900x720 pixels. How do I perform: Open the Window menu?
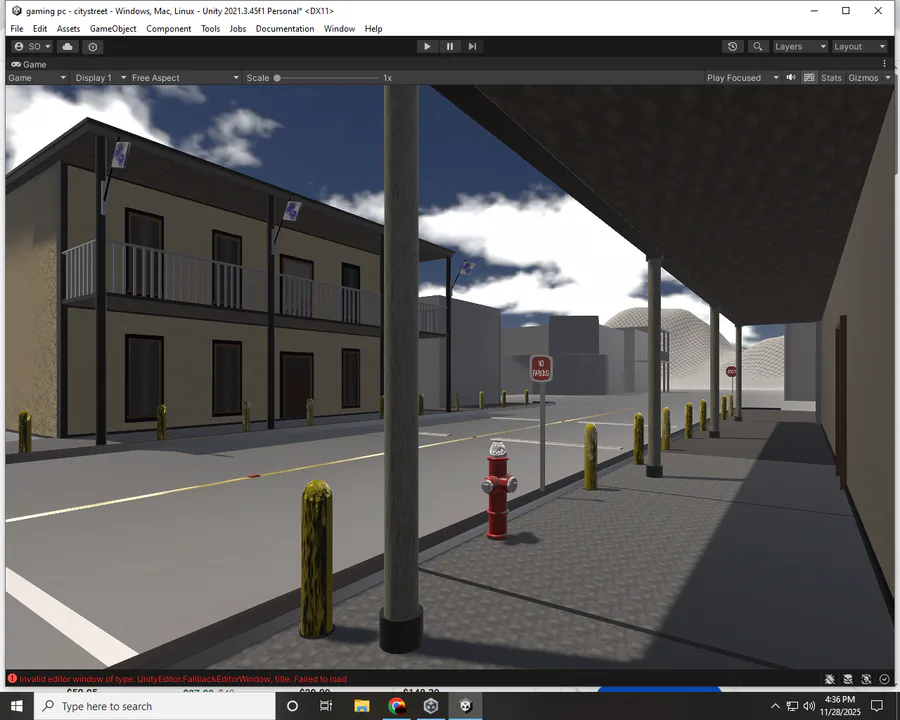pos(340,29)
